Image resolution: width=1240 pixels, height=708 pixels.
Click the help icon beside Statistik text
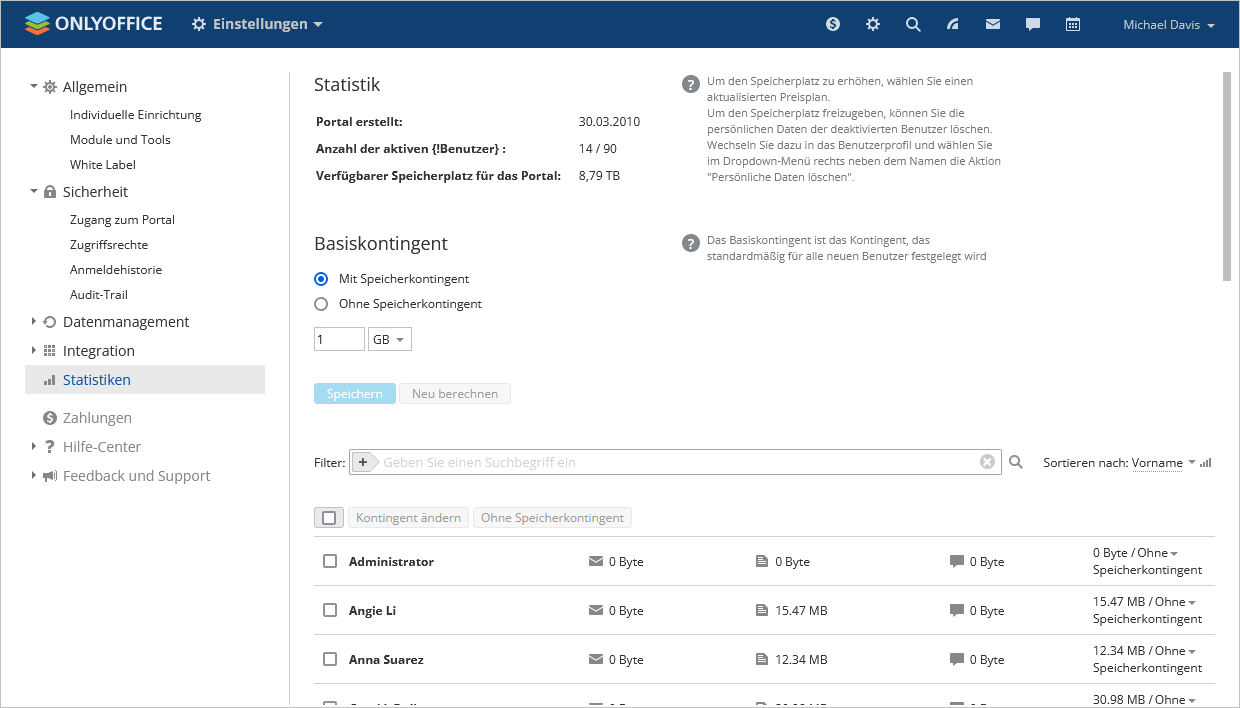pyautogui.click(x=690, y=84)
